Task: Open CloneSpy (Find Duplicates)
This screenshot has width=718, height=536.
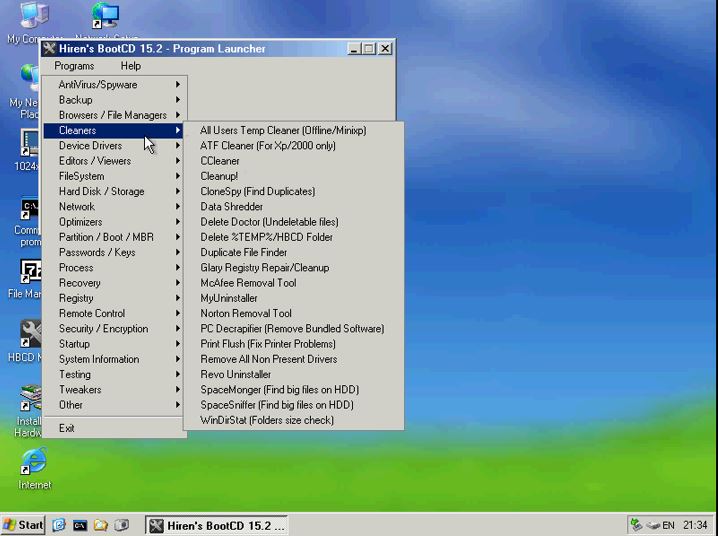Action: coord(294,191)
